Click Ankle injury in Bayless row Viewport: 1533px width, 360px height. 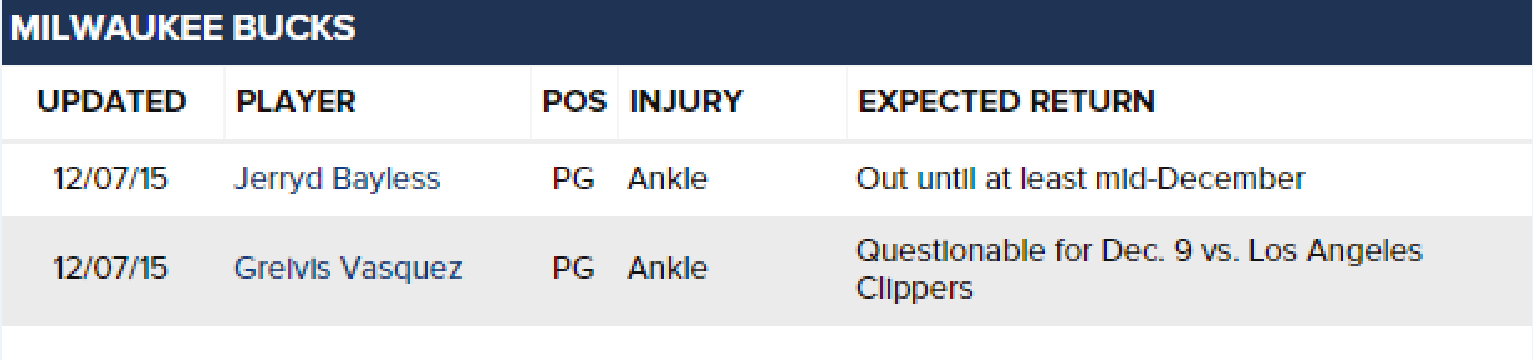[x=668, y=179]
